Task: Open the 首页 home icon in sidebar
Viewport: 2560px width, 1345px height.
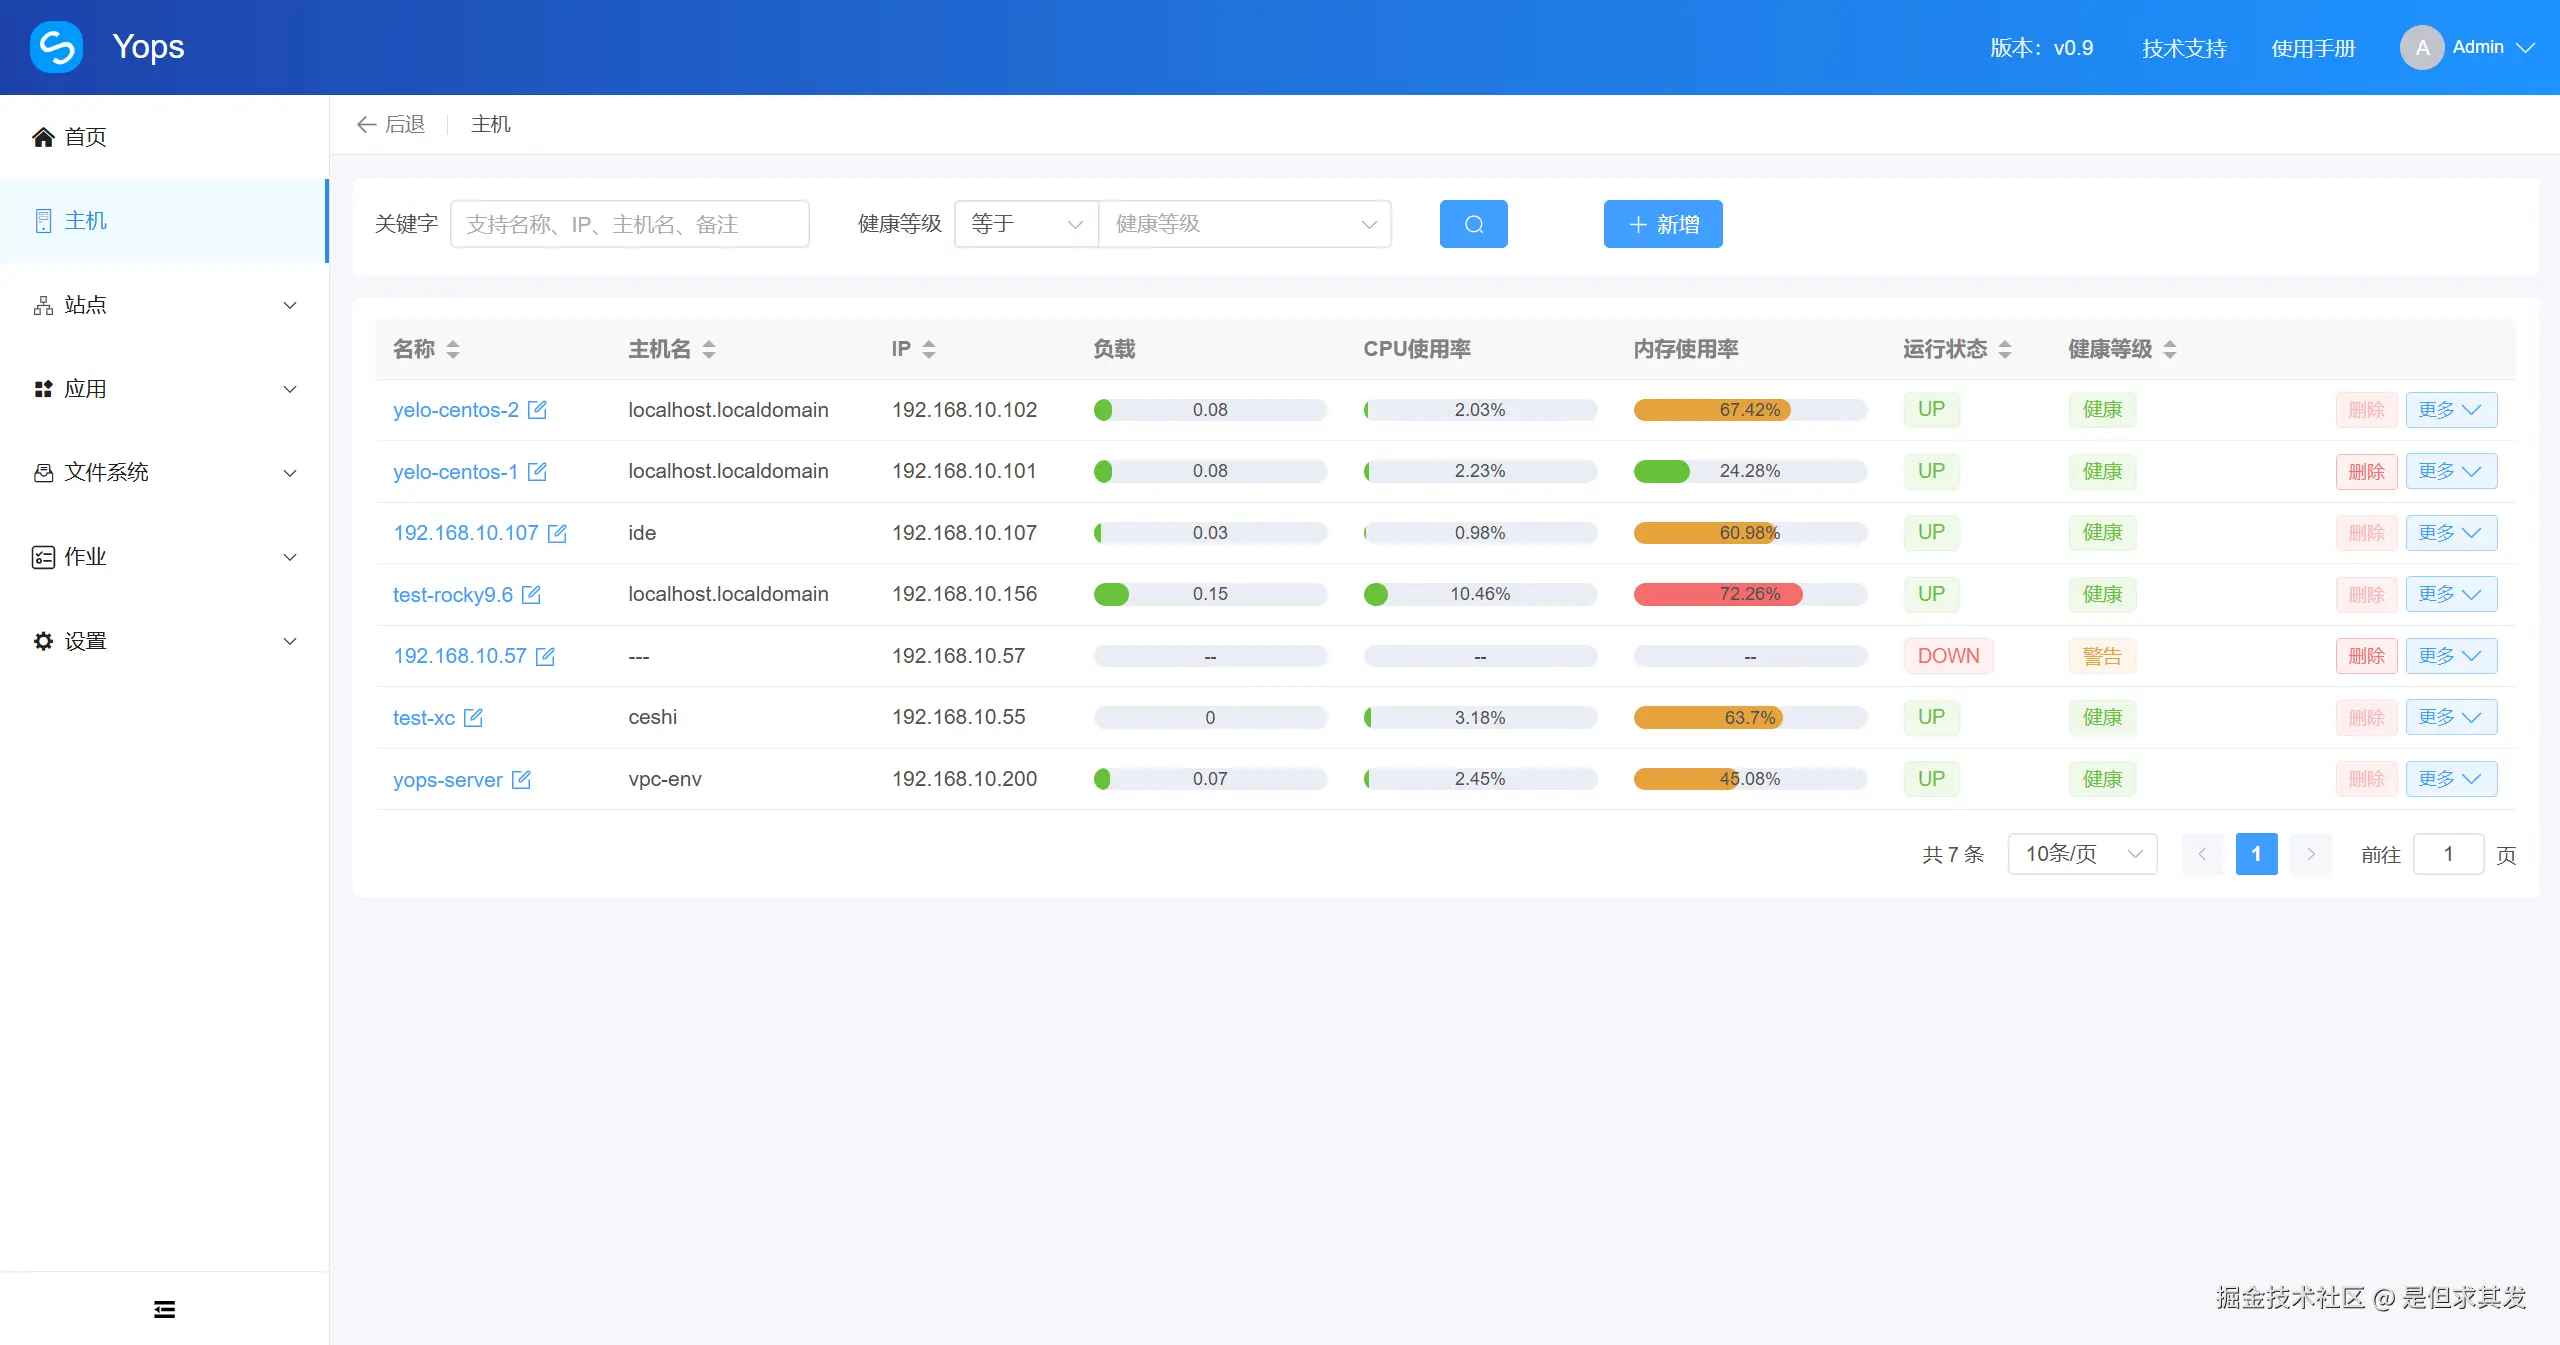Action: (42, 136)
